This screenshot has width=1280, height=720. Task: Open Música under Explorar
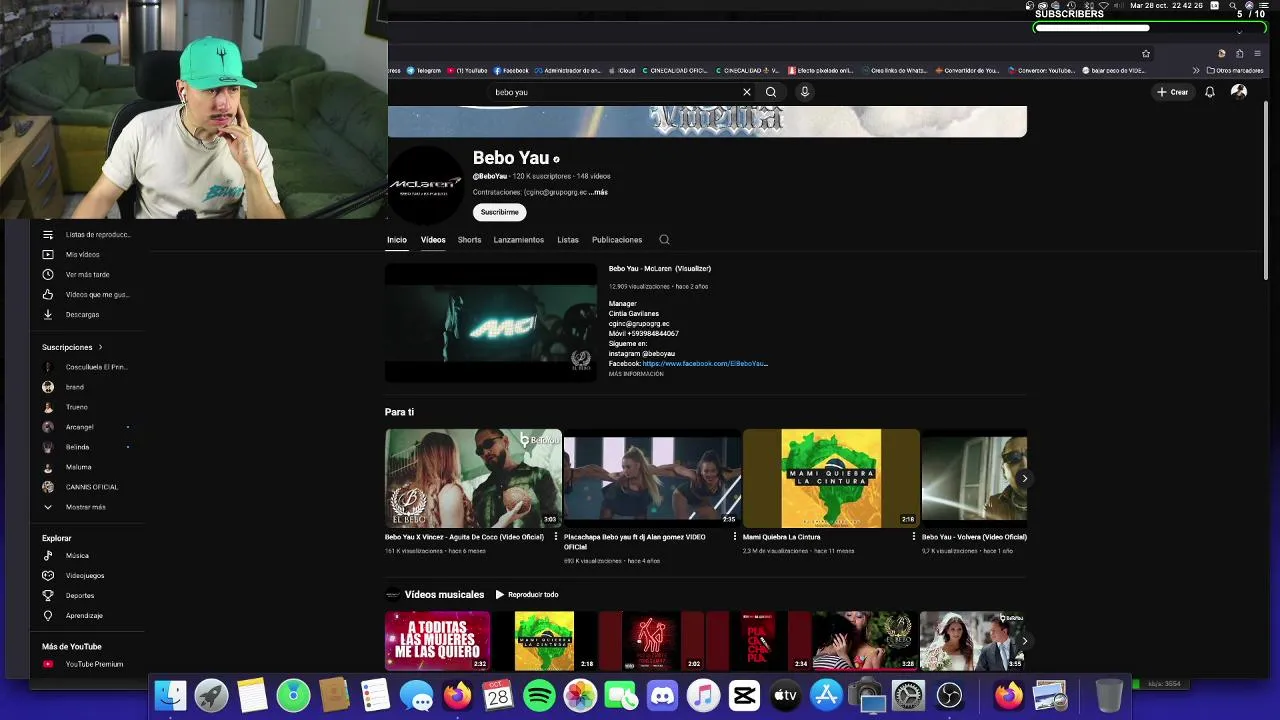pos(66,555)
